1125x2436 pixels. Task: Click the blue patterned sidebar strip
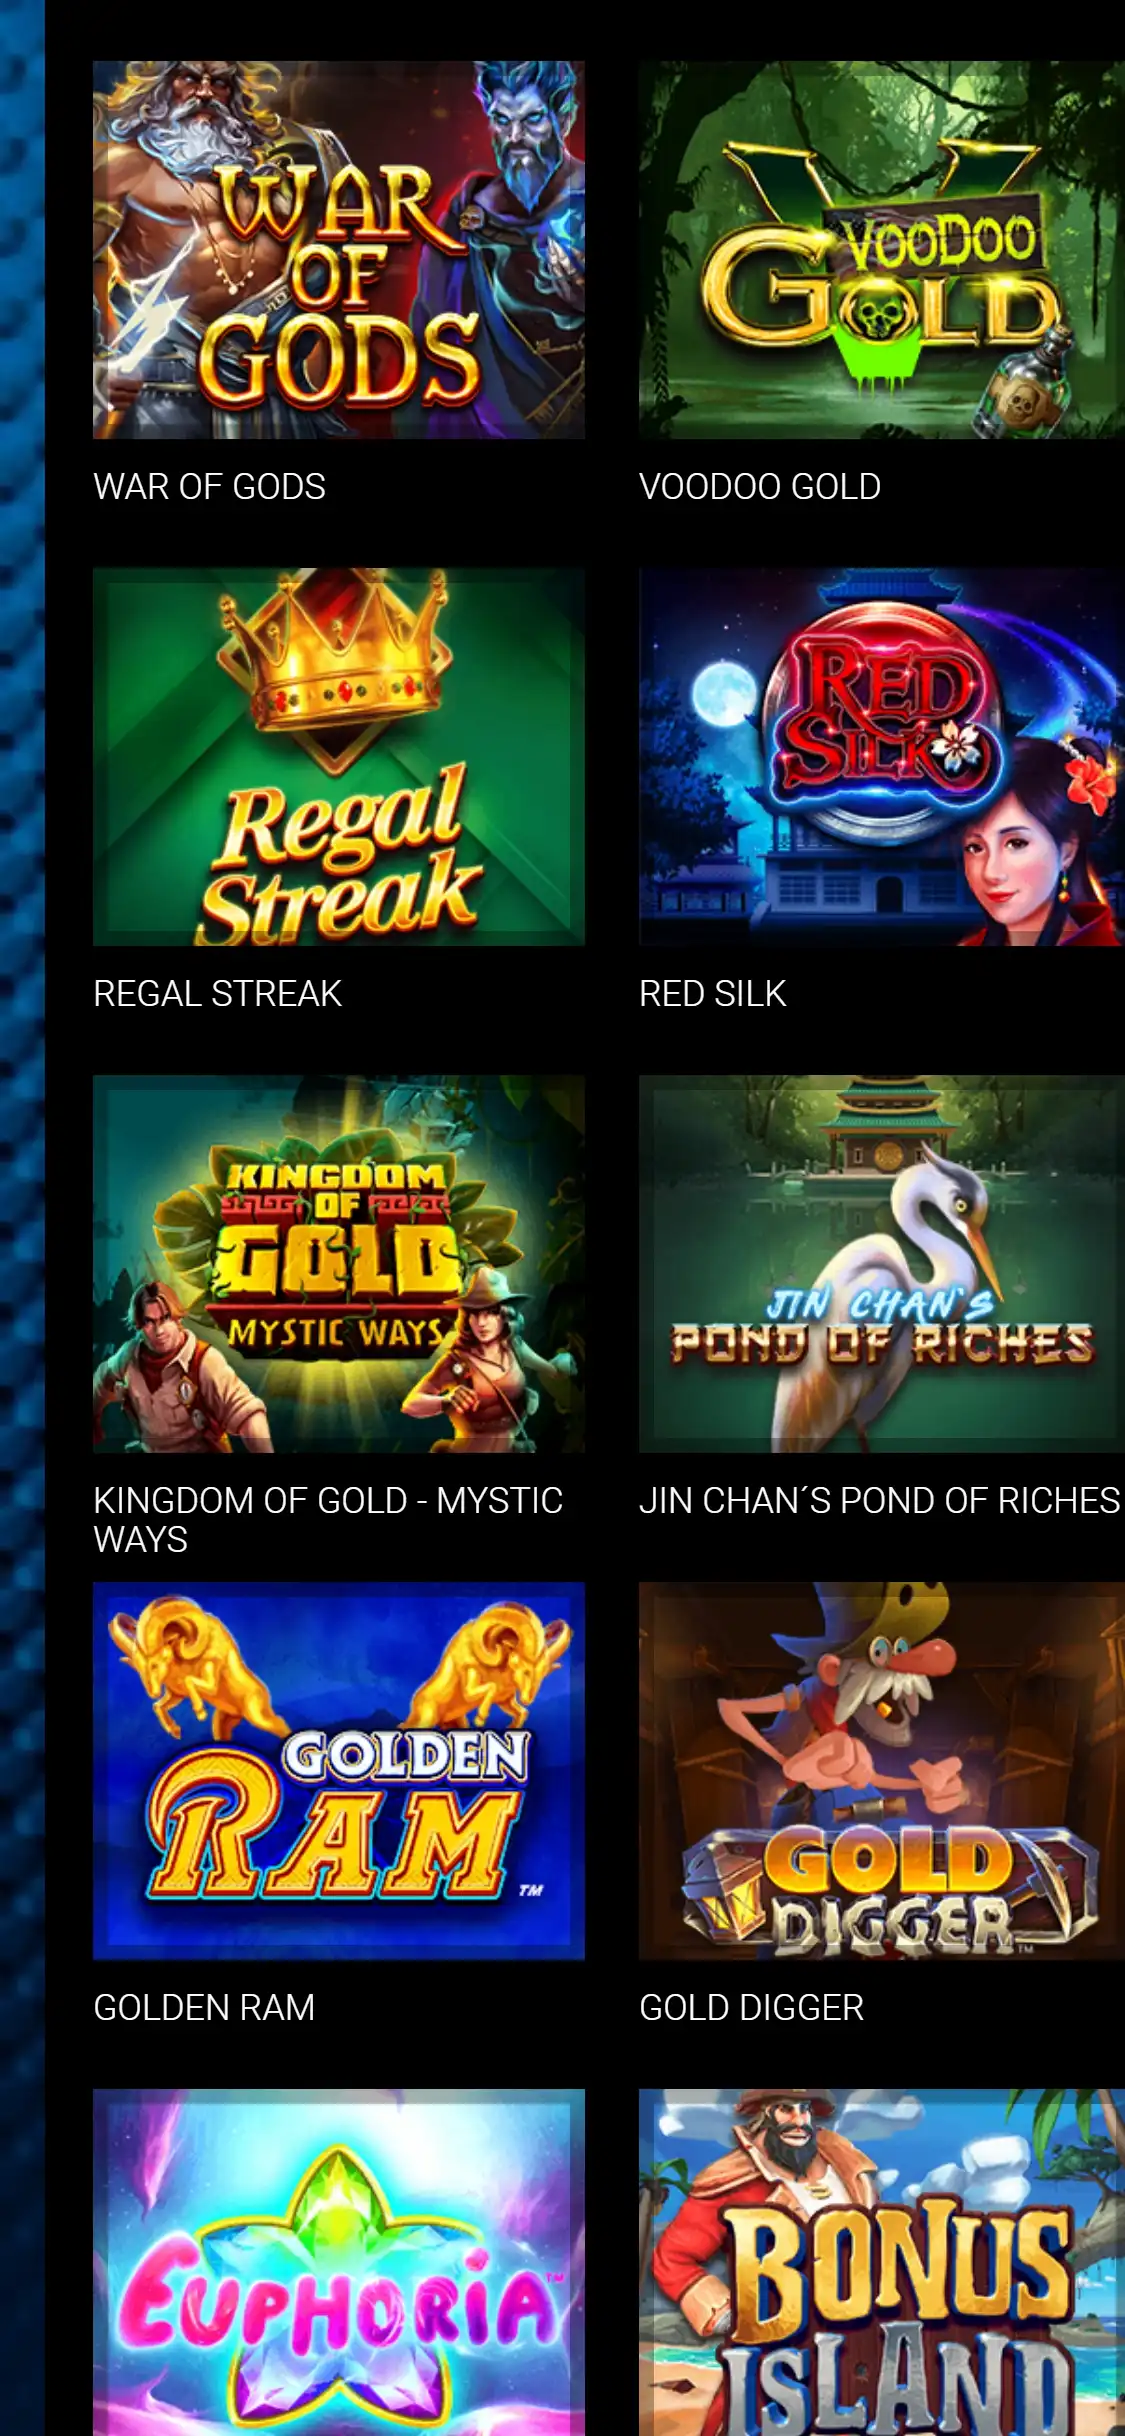pos(22,1218)
